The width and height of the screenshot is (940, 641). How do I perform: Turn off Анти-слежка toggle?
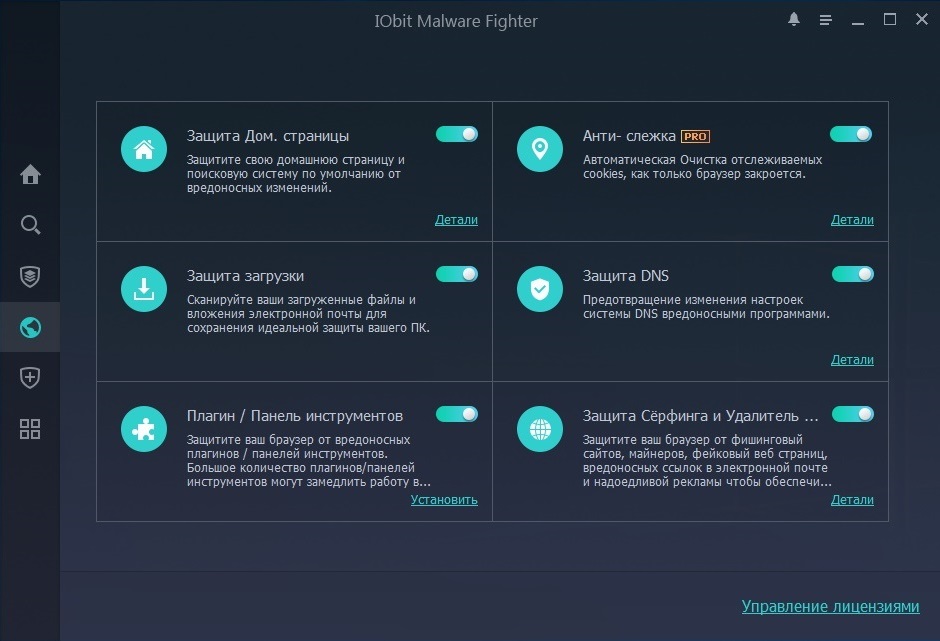851,134
